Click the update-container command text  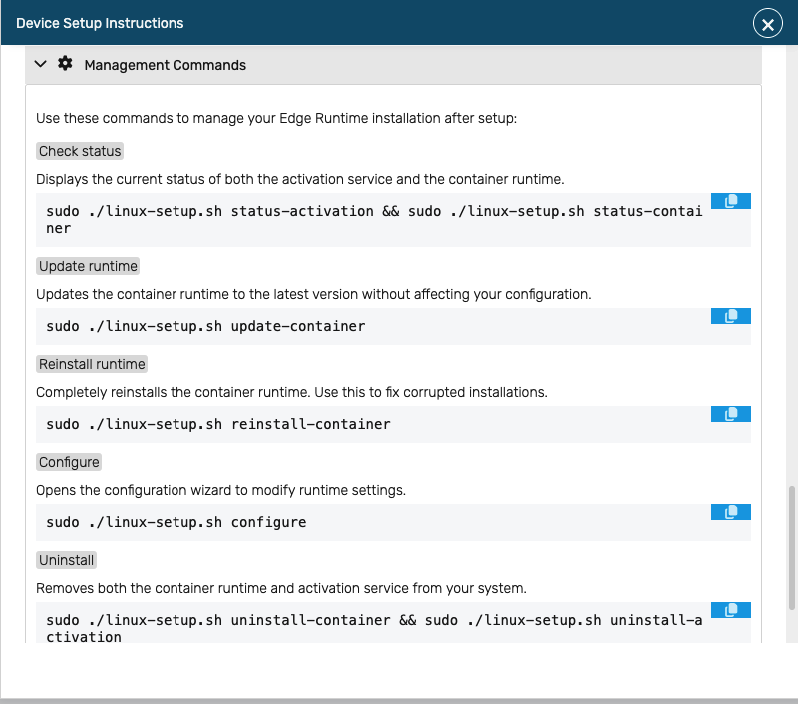pyautogui.click(x=205, y=326)
